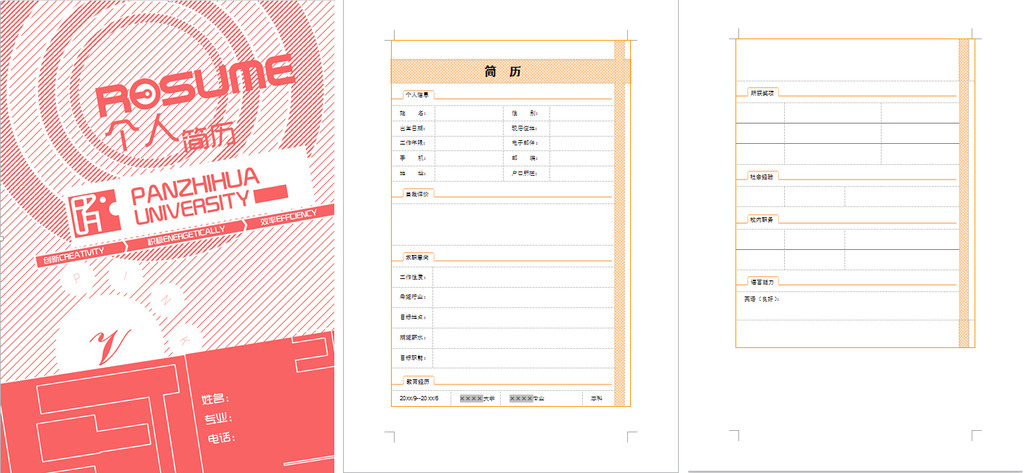This screenshot has width=1024, height=473.
Task: Click the 'PANZHIHUA' text on the cover banner
Action: point(195,188)
